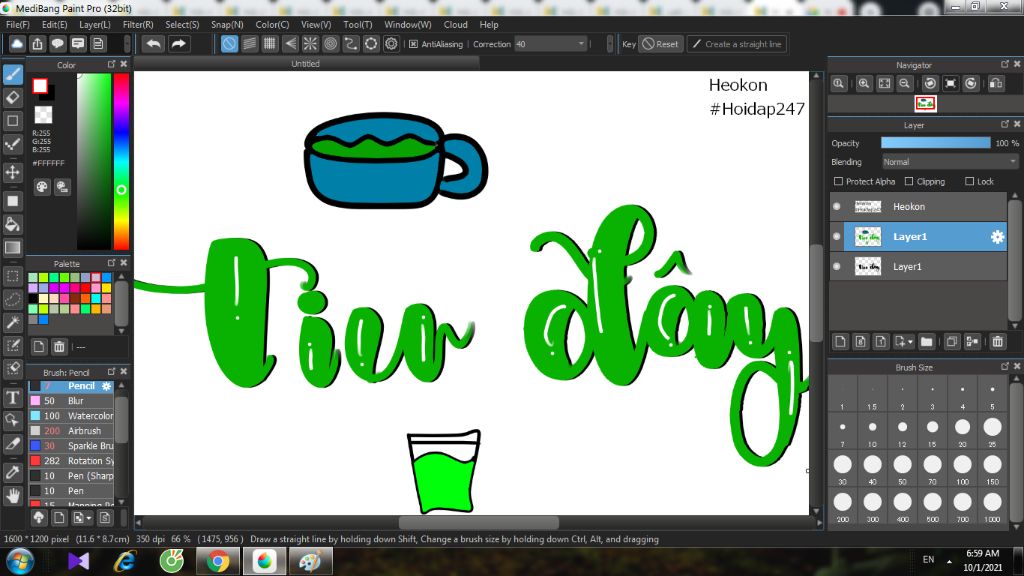
Task: Delete layer with trash icon in Layer panel
Action: 997,342
